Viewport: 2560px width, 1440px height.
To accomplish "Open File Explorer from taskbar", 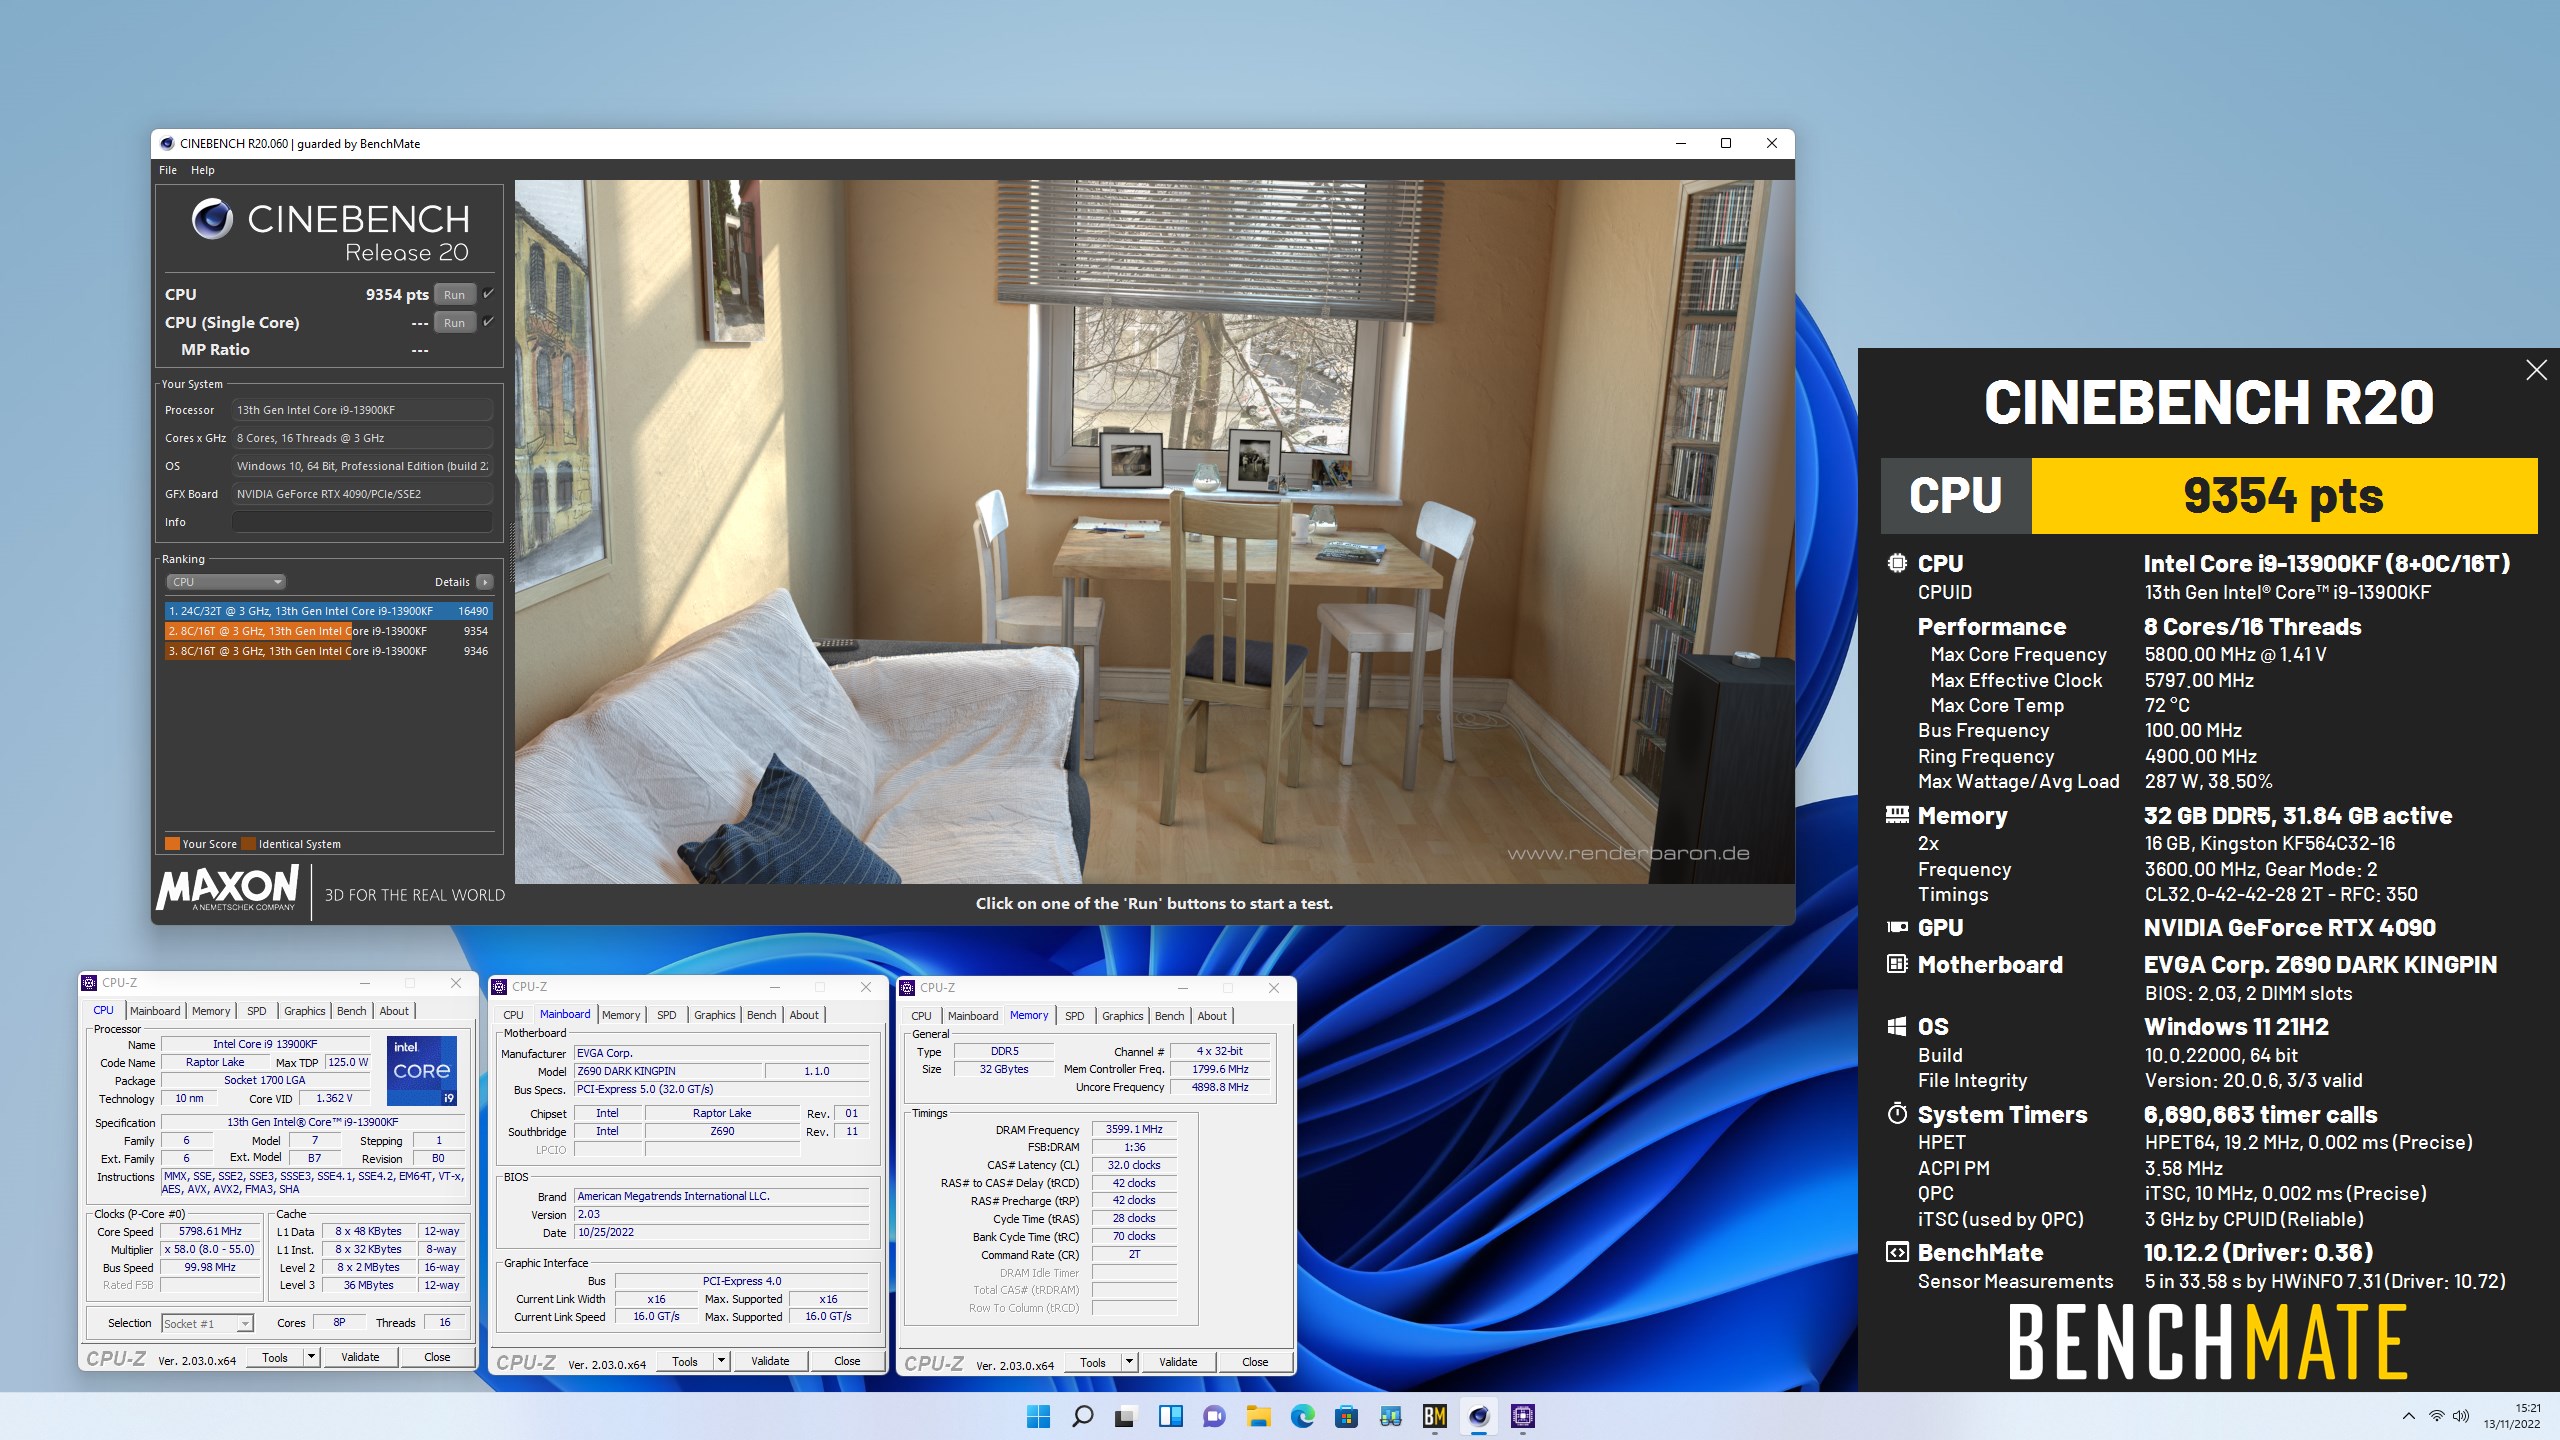I will tap(1258, 1416).
